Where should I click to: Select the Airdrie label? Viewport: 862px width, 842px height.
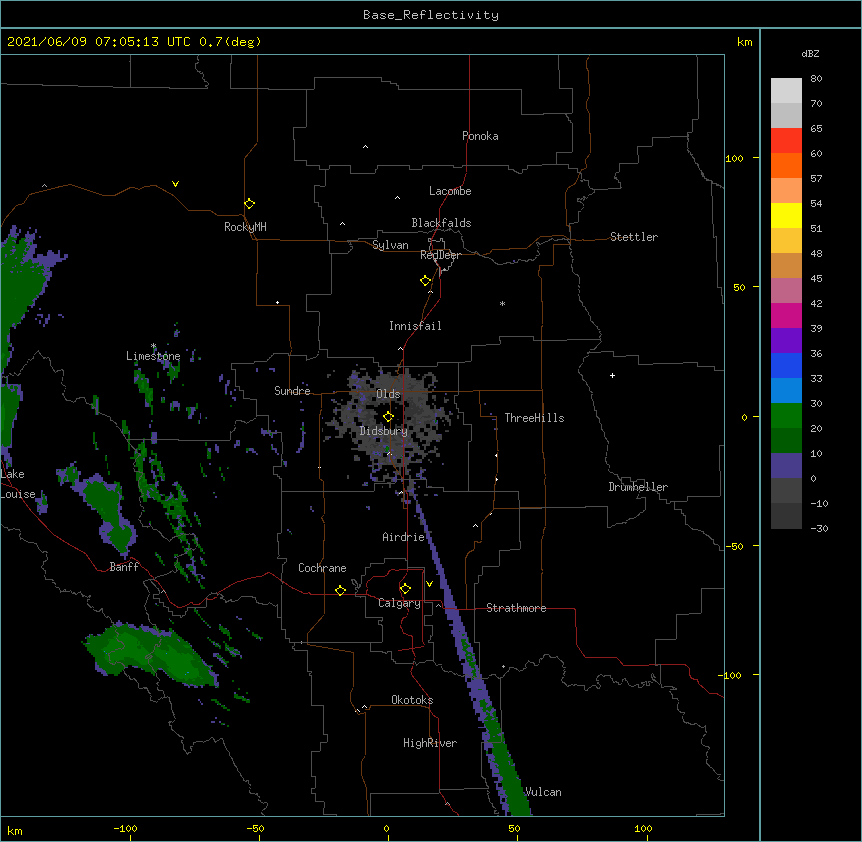(x=404, y=537)
